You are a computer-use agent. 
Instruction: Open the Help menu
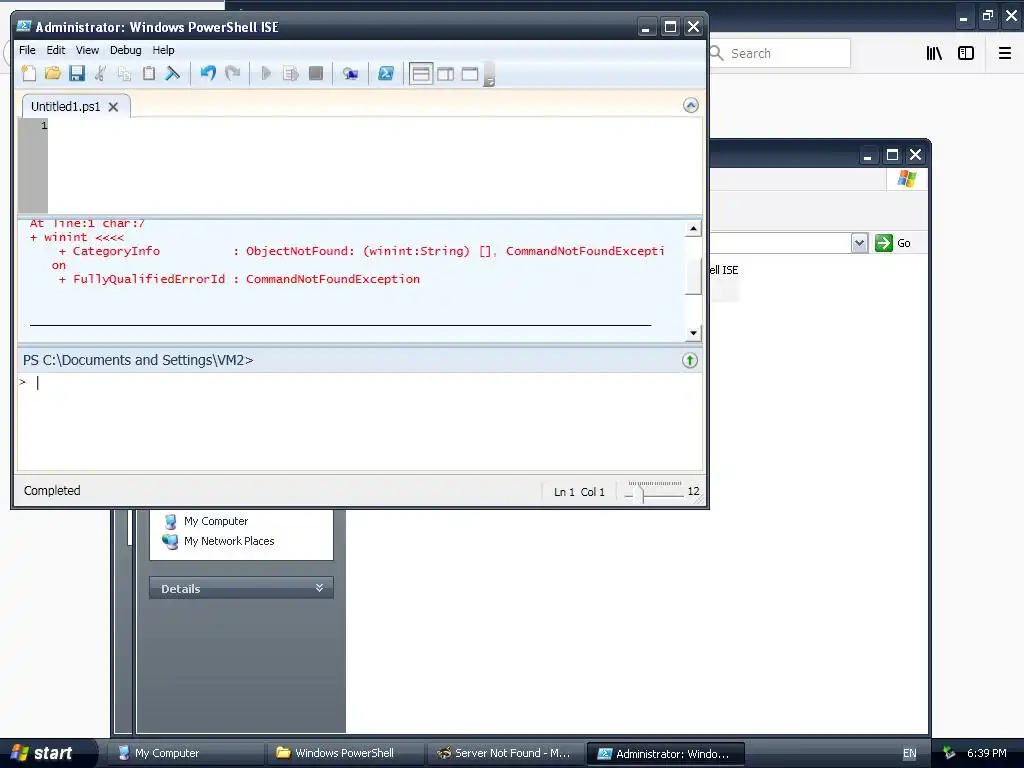[163, 50]
